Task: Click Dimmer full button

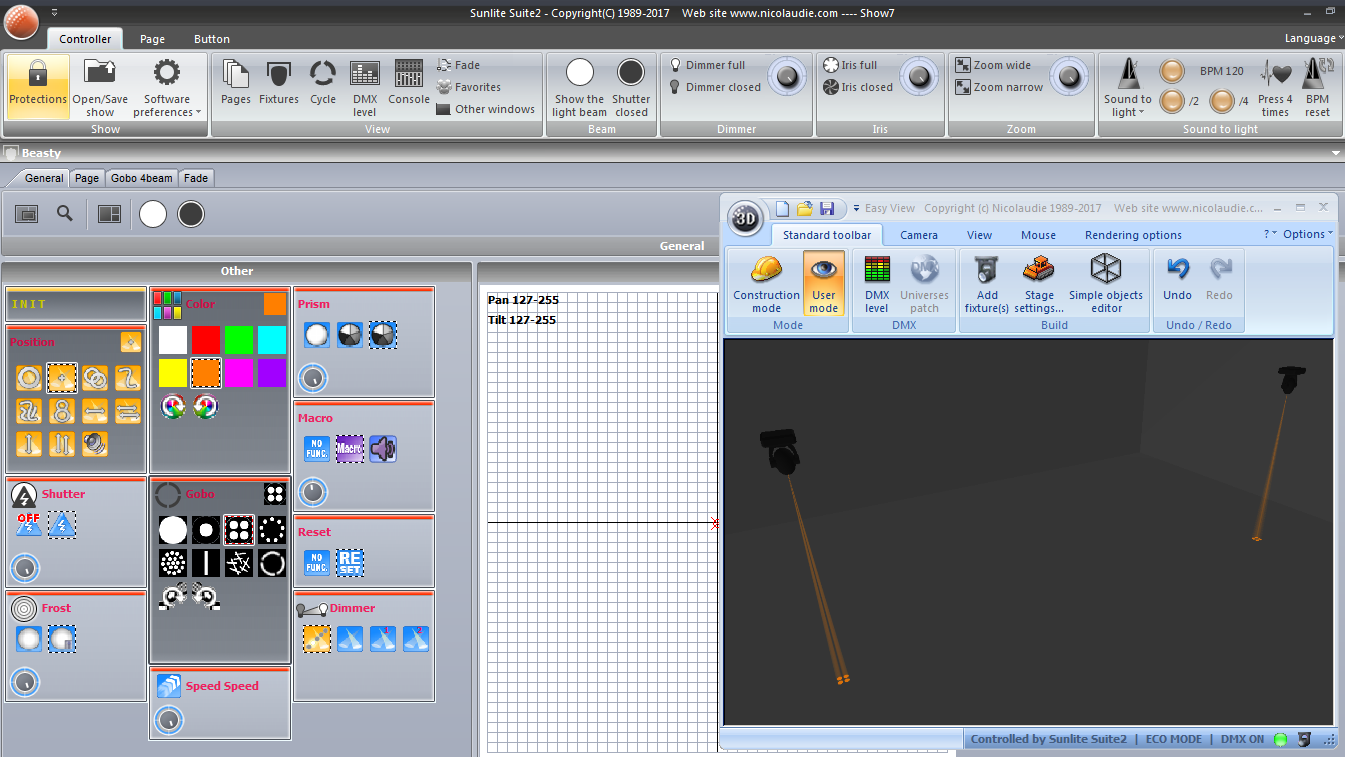Action: (707, 65)
